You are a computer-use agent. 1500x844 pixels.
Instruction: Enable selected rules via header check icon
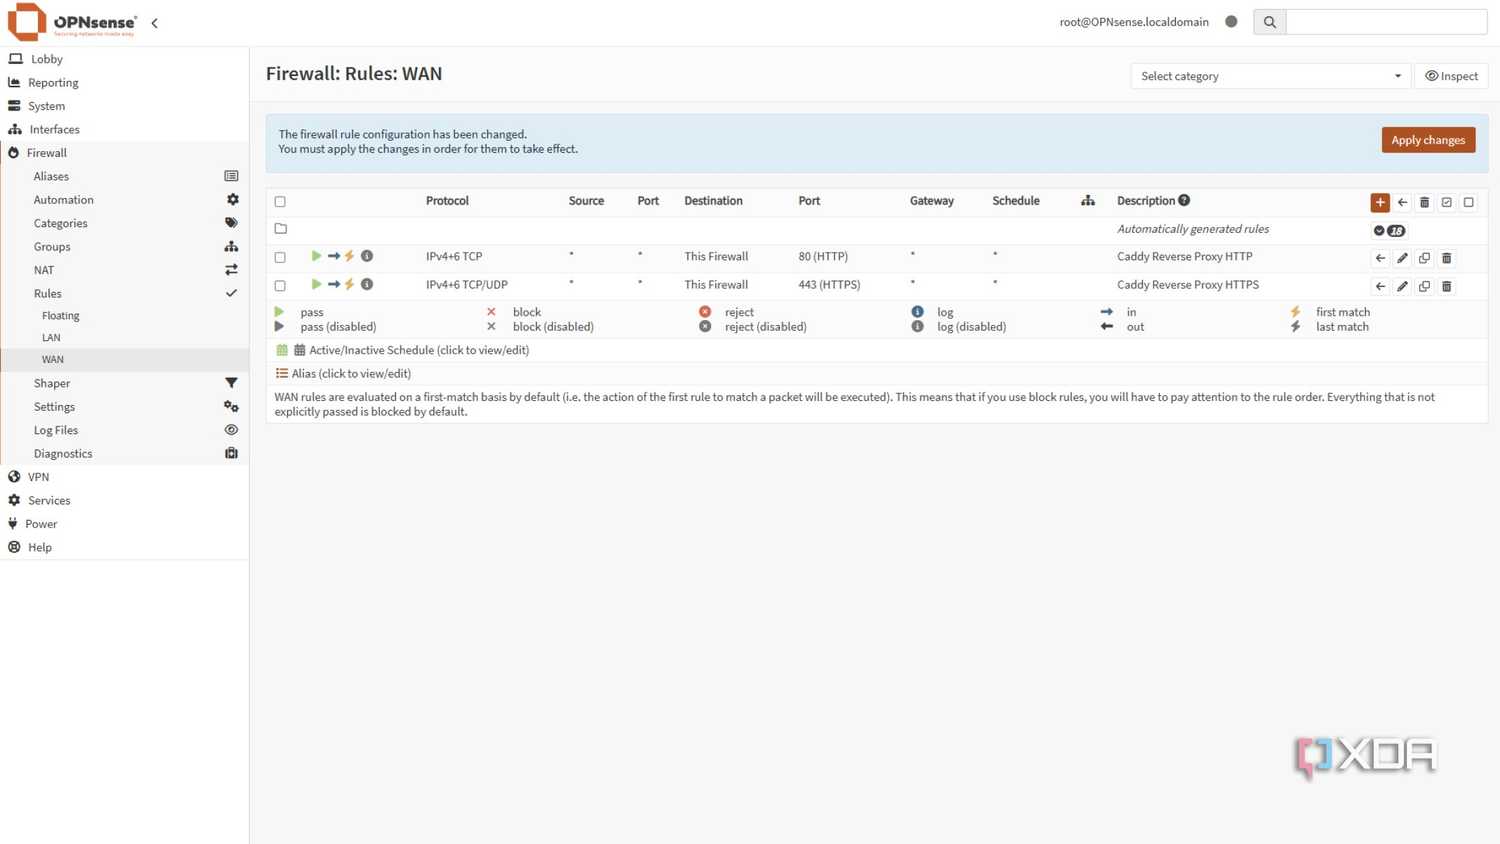tap(1446, 202)
